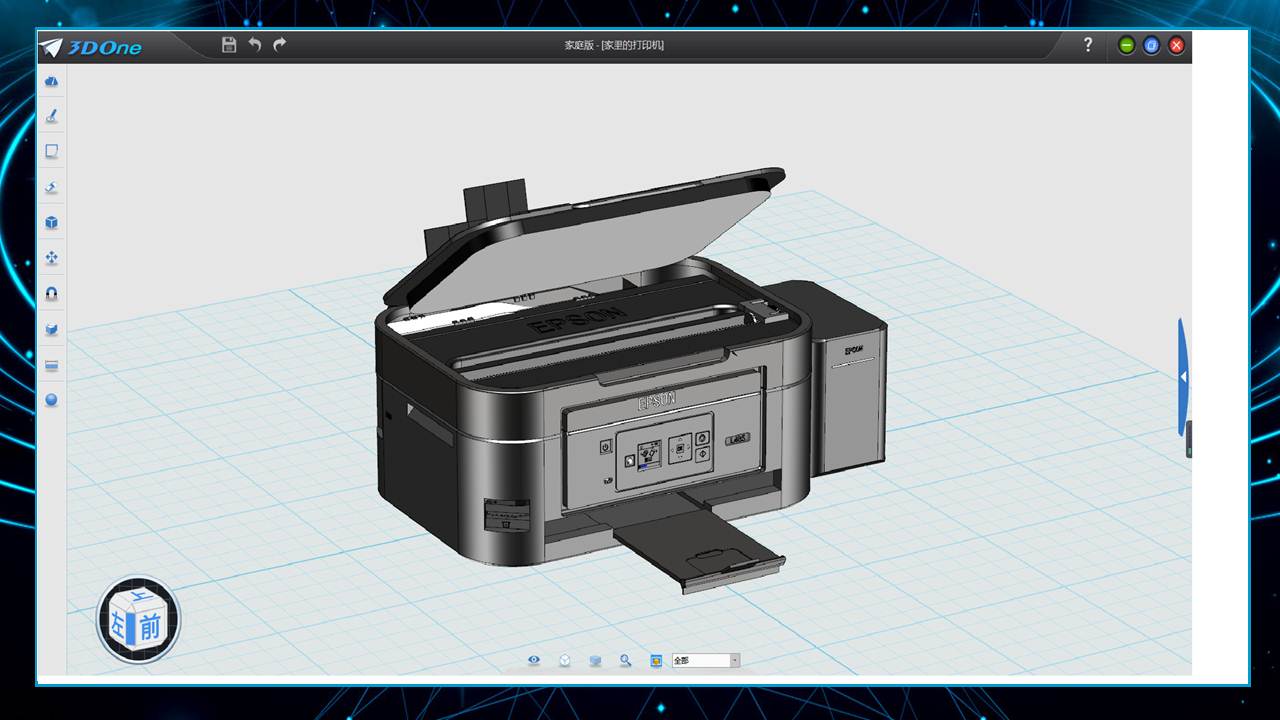This screenshot has height=720, width=1280.
Task: Open the basic primitives (cloud) tool
Action: point(52,81)
